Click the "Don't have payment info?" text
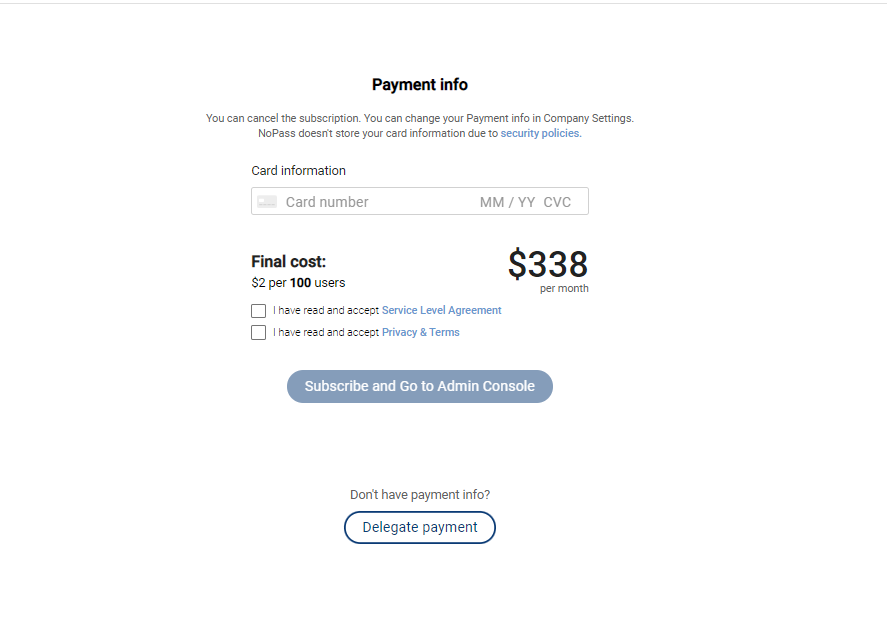Viewport: 887px width, 638px height. tap(420, 495)
